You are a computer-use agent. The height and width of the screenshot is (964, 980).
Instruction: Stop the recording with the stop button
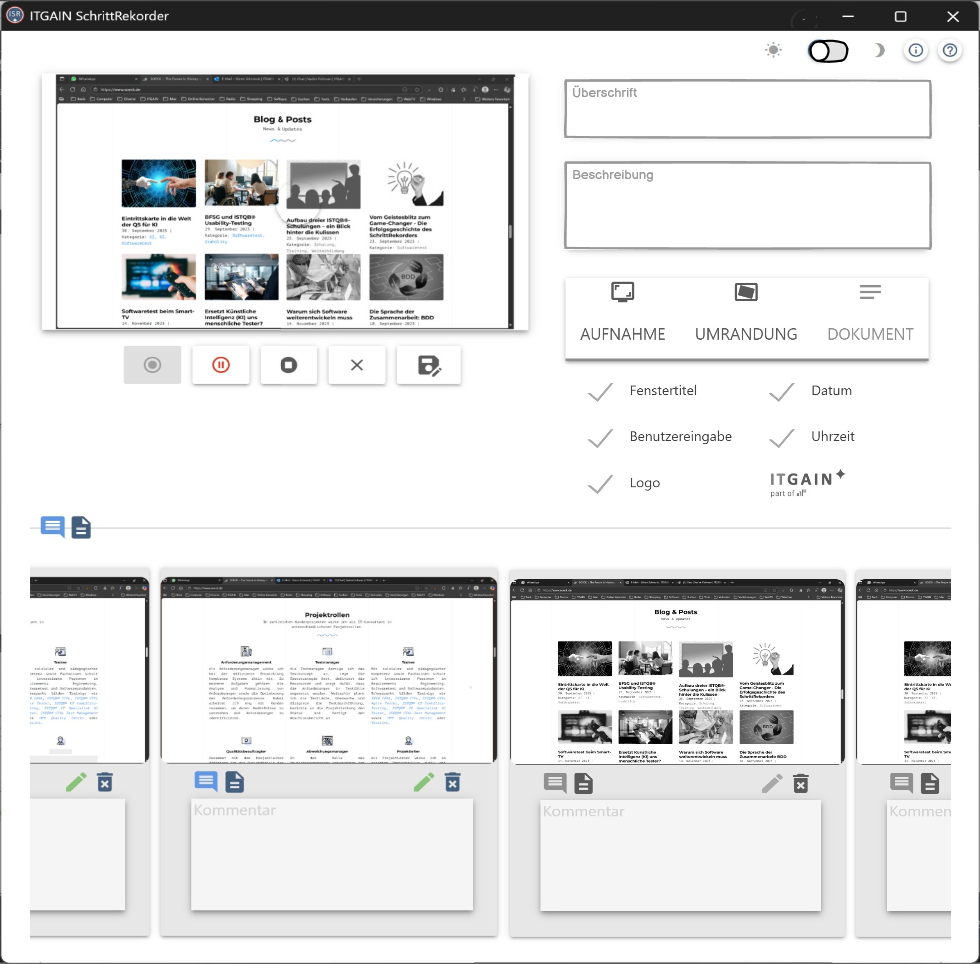[x=289, y=365]
